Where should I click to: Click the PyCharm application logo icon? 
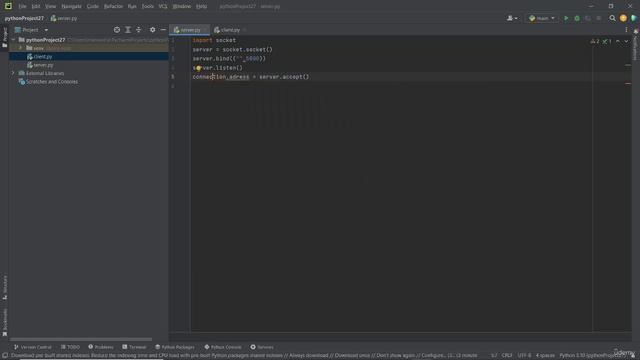click(x=8, y=6)
